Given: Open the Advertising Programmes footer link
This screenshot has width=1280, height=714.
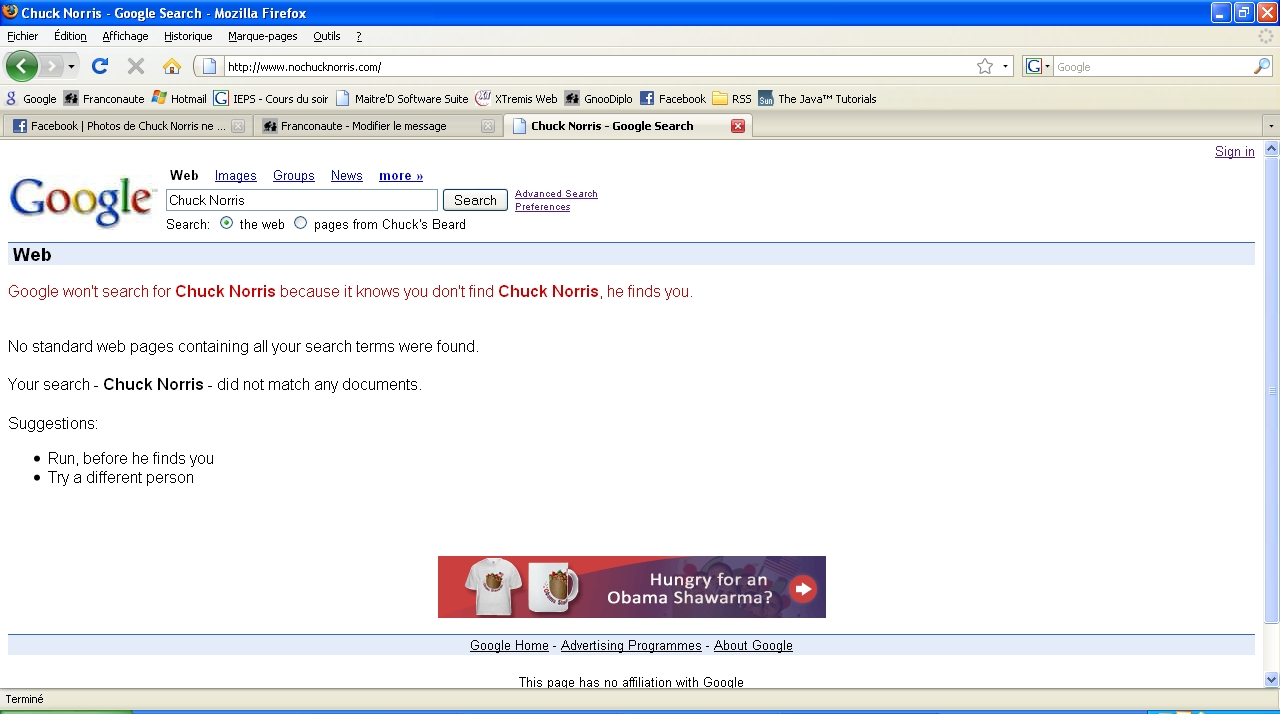Looking at the screenshot, I should [631, 646].
